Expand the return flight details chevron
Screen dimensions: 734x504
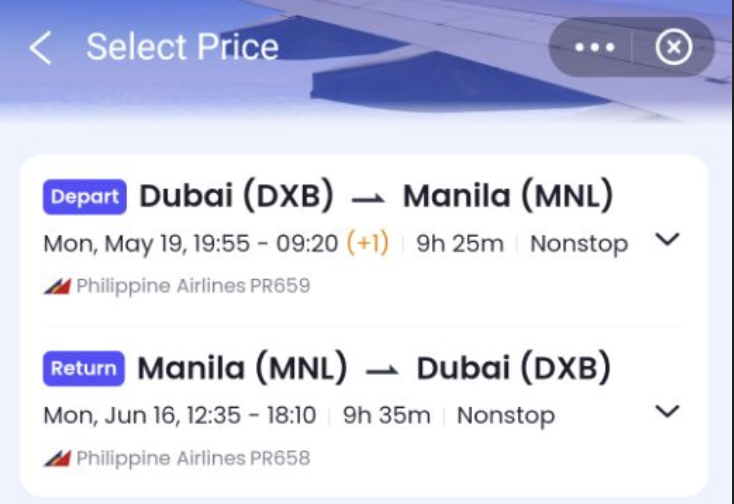pos(668,411)
